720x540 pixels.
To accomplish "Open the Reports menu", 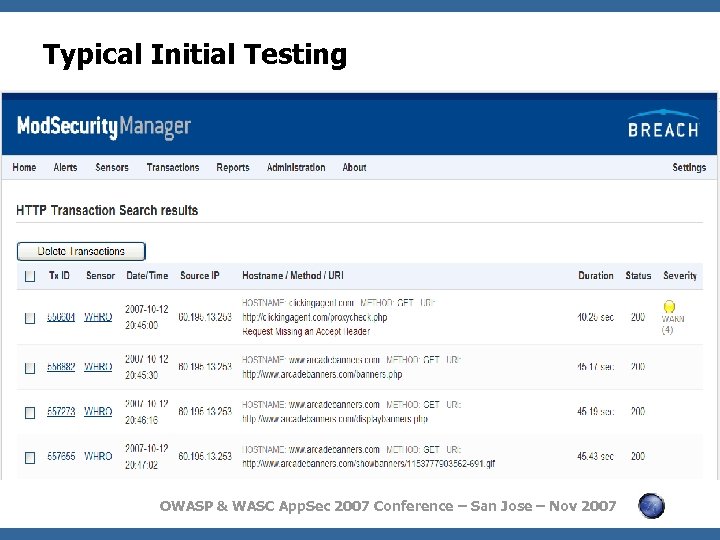I will point(233,167).
